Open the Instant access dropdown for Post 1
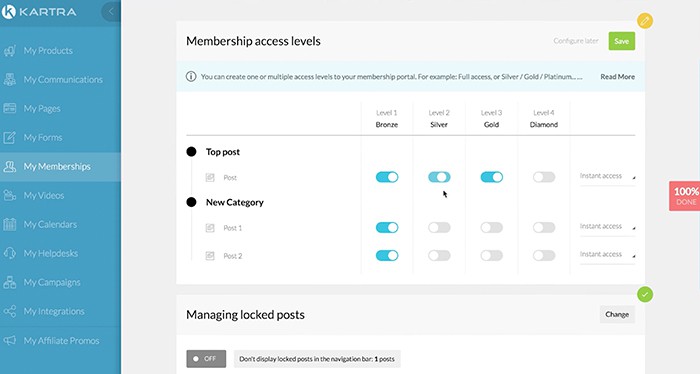This screenshot has height=374, width=700. coord(607,227)
